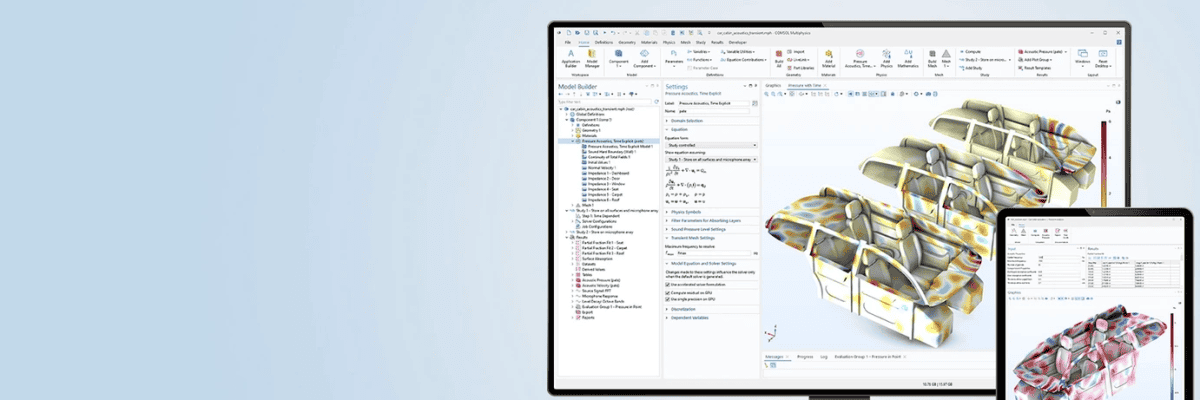
Task: Switch to the Definitions ribbon tab
Action: (x=604, y=42)
